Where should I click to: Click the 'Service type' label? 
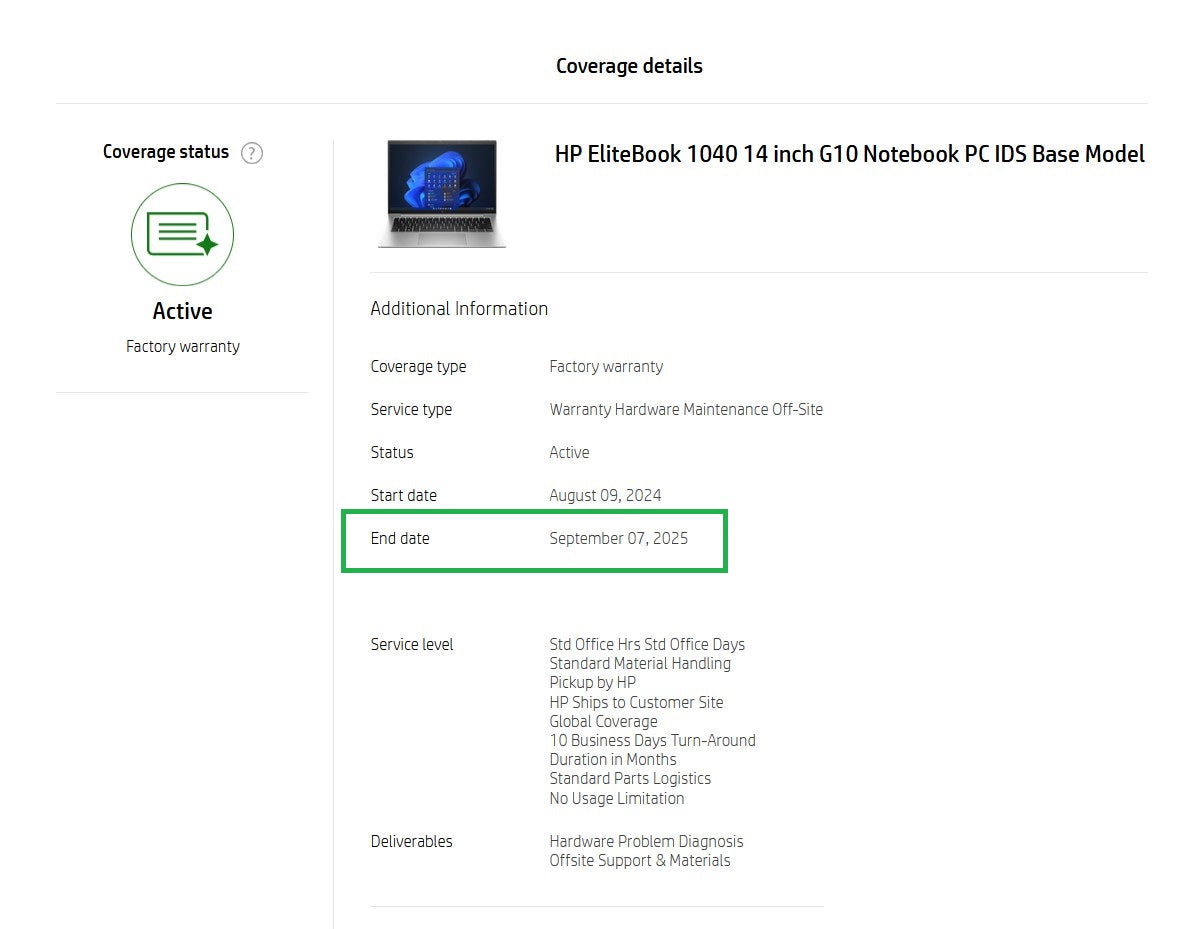(411, 410)
